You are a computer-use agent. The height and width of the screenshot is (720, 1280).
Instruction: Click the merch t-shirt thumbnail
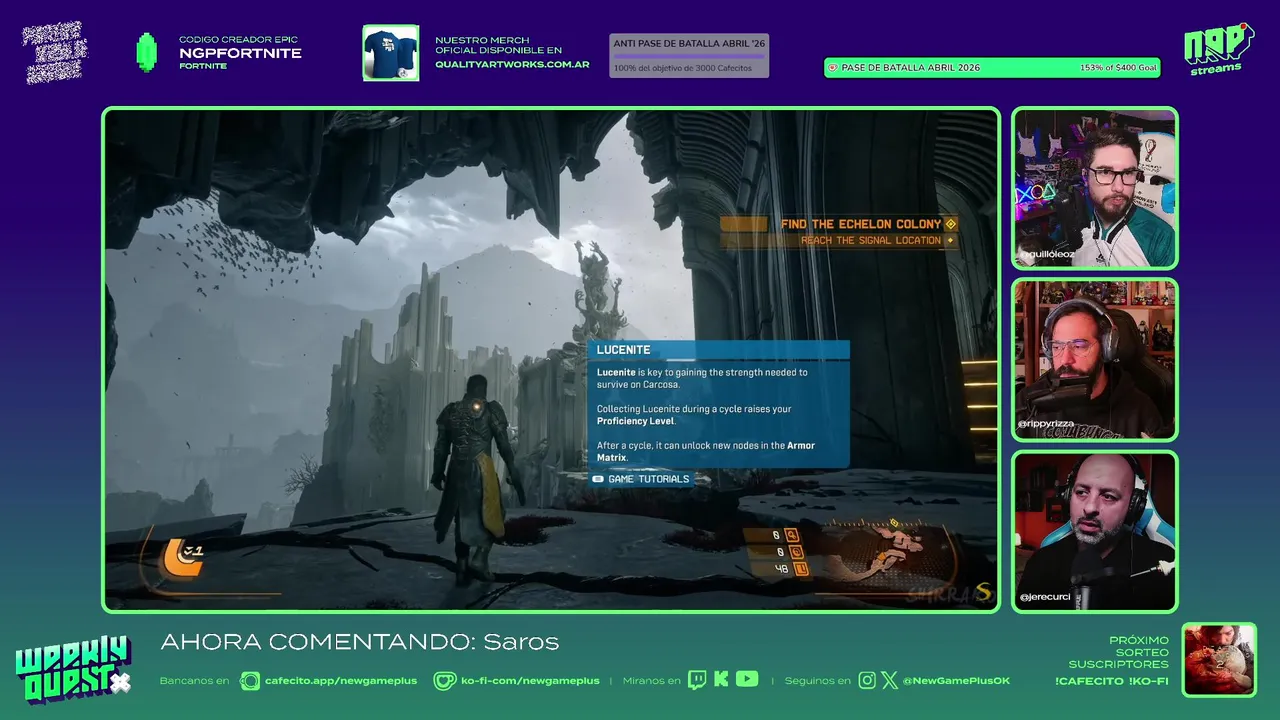(x=391, y=53)
